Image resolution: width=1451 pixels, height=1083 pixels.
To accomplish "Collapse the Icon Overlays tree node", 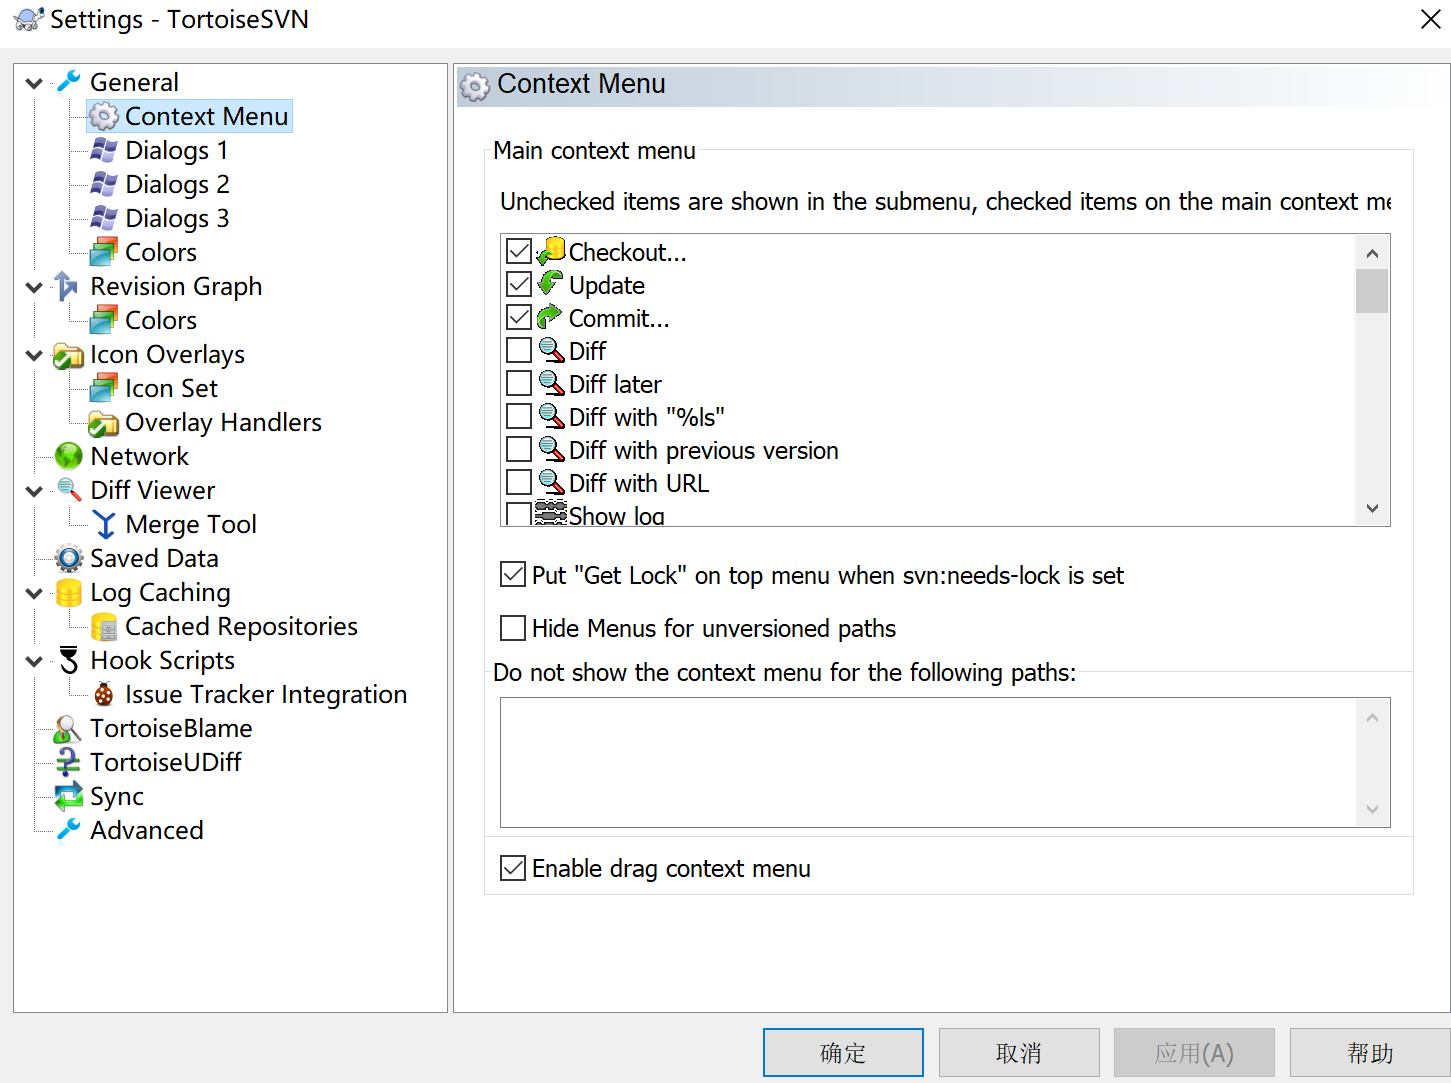I will coord(34,355).
